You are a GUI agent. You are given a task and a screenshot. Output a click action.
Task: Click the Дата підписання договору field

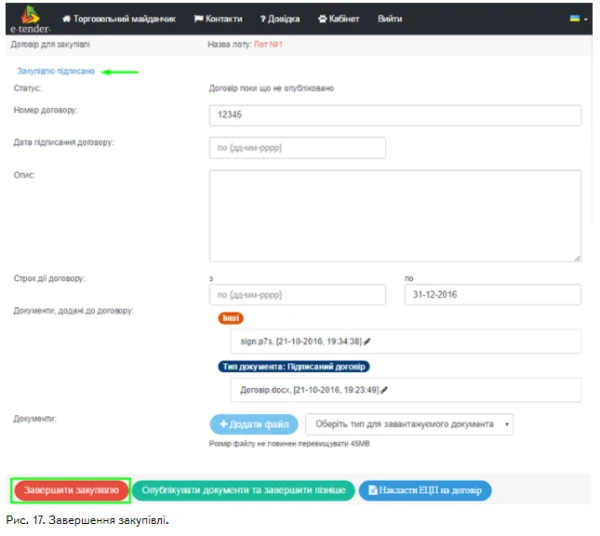tap(297, 148)
